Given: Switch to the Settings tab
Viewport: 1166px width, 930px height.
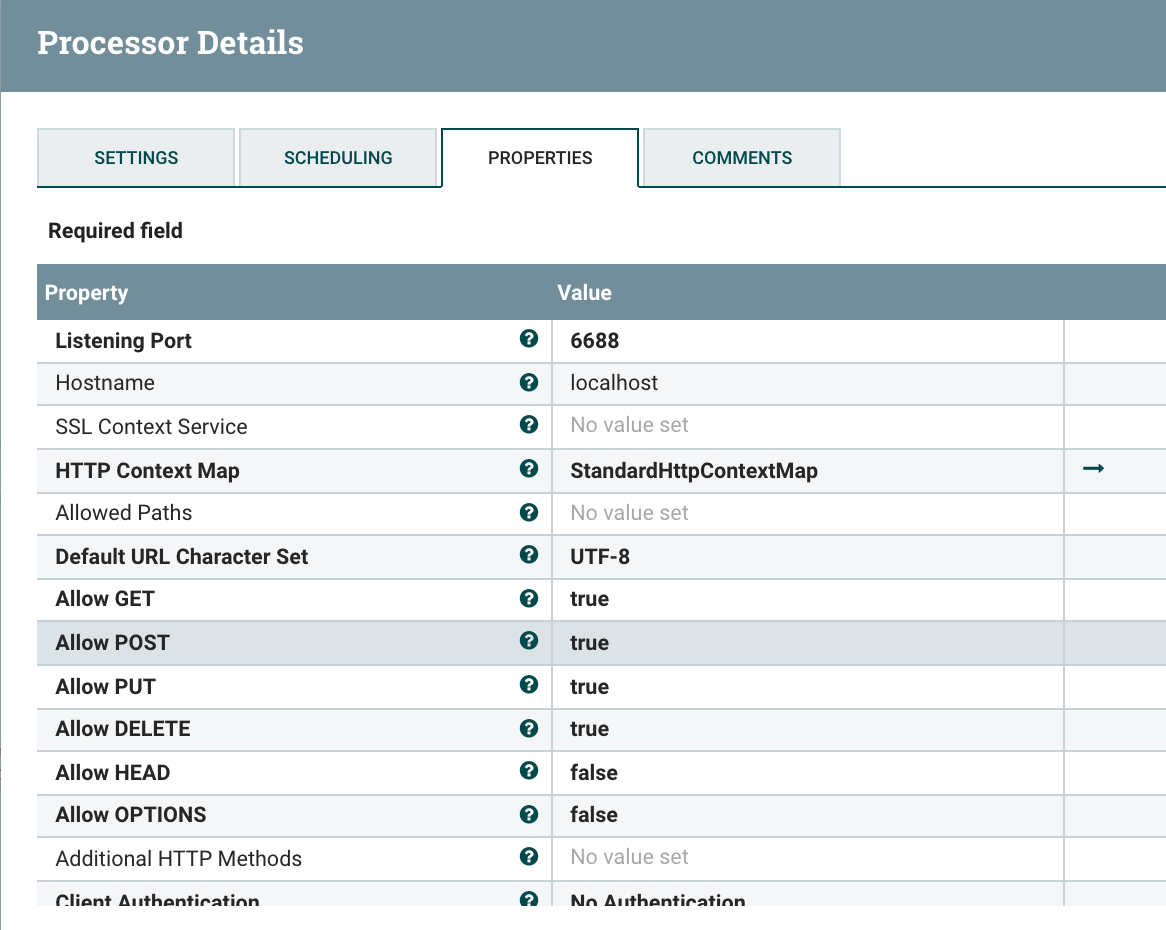Looking at the screenshot, I should point(135,157).
